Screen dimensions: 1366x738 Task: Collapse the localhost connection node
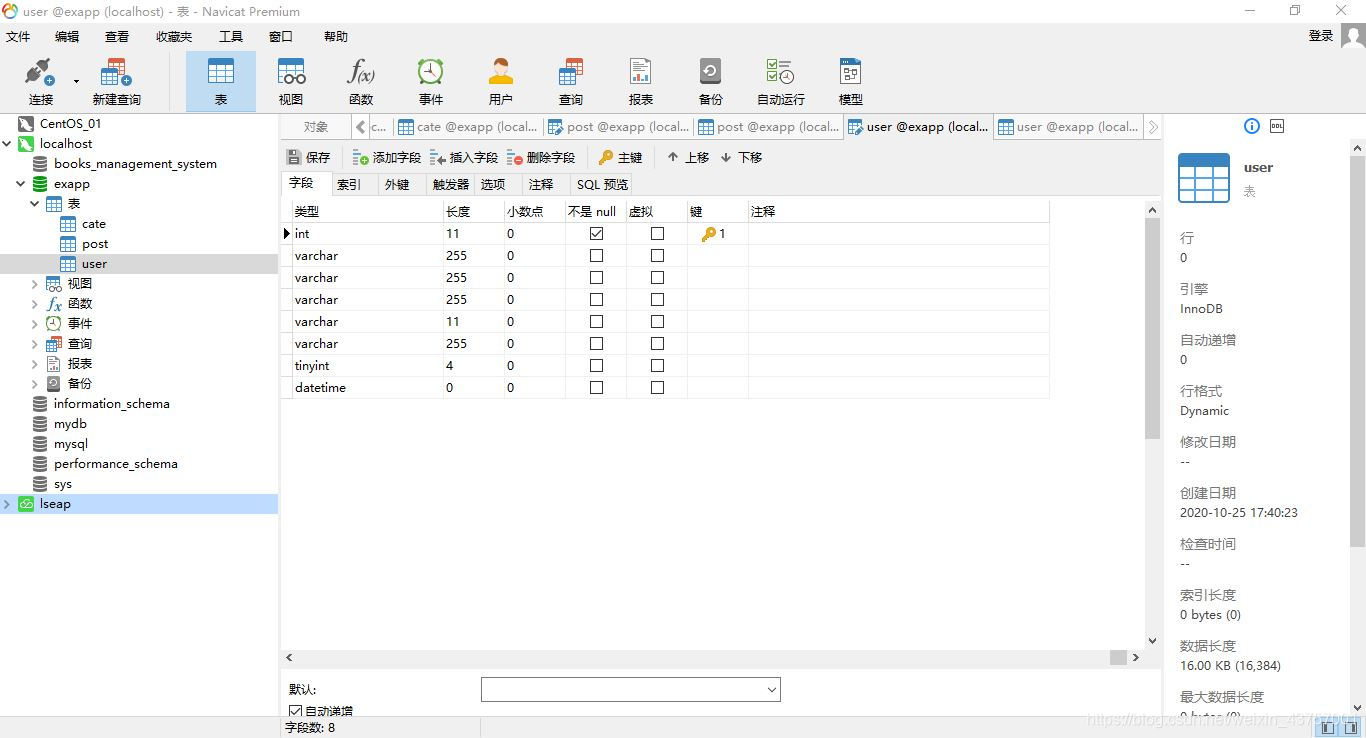pyautogui.click(x=7, y=144)
